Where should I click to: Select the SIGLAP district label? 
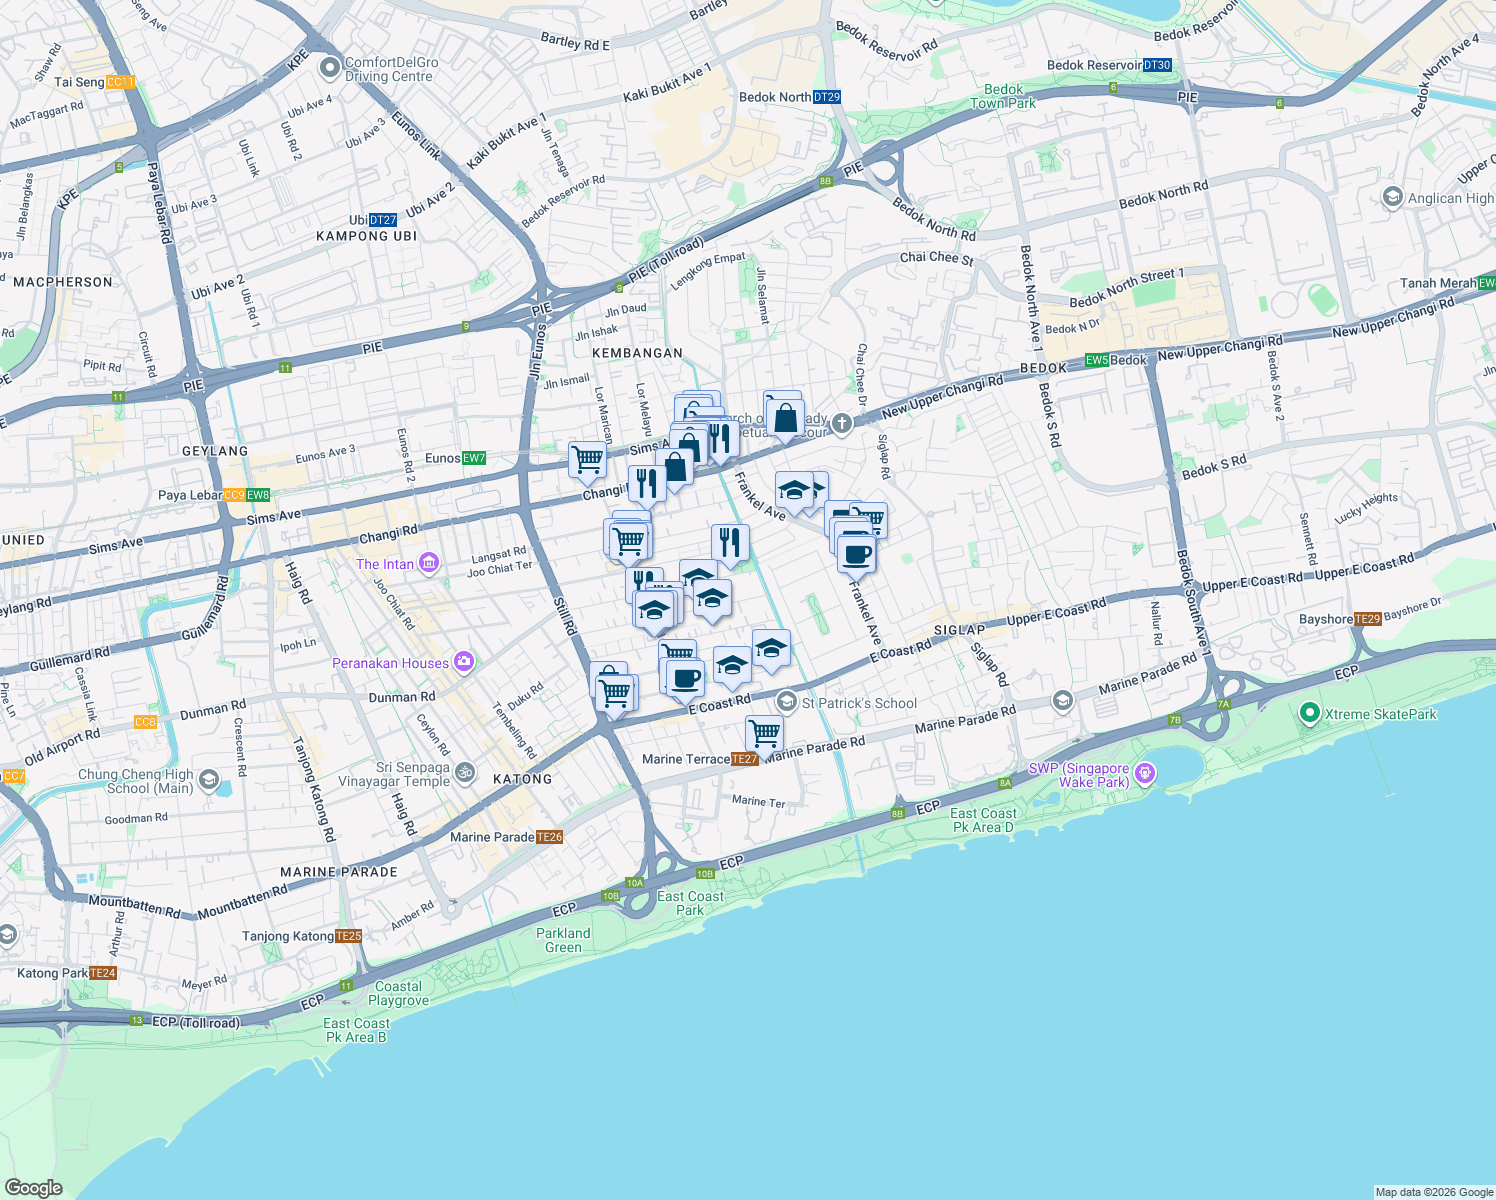959,629
